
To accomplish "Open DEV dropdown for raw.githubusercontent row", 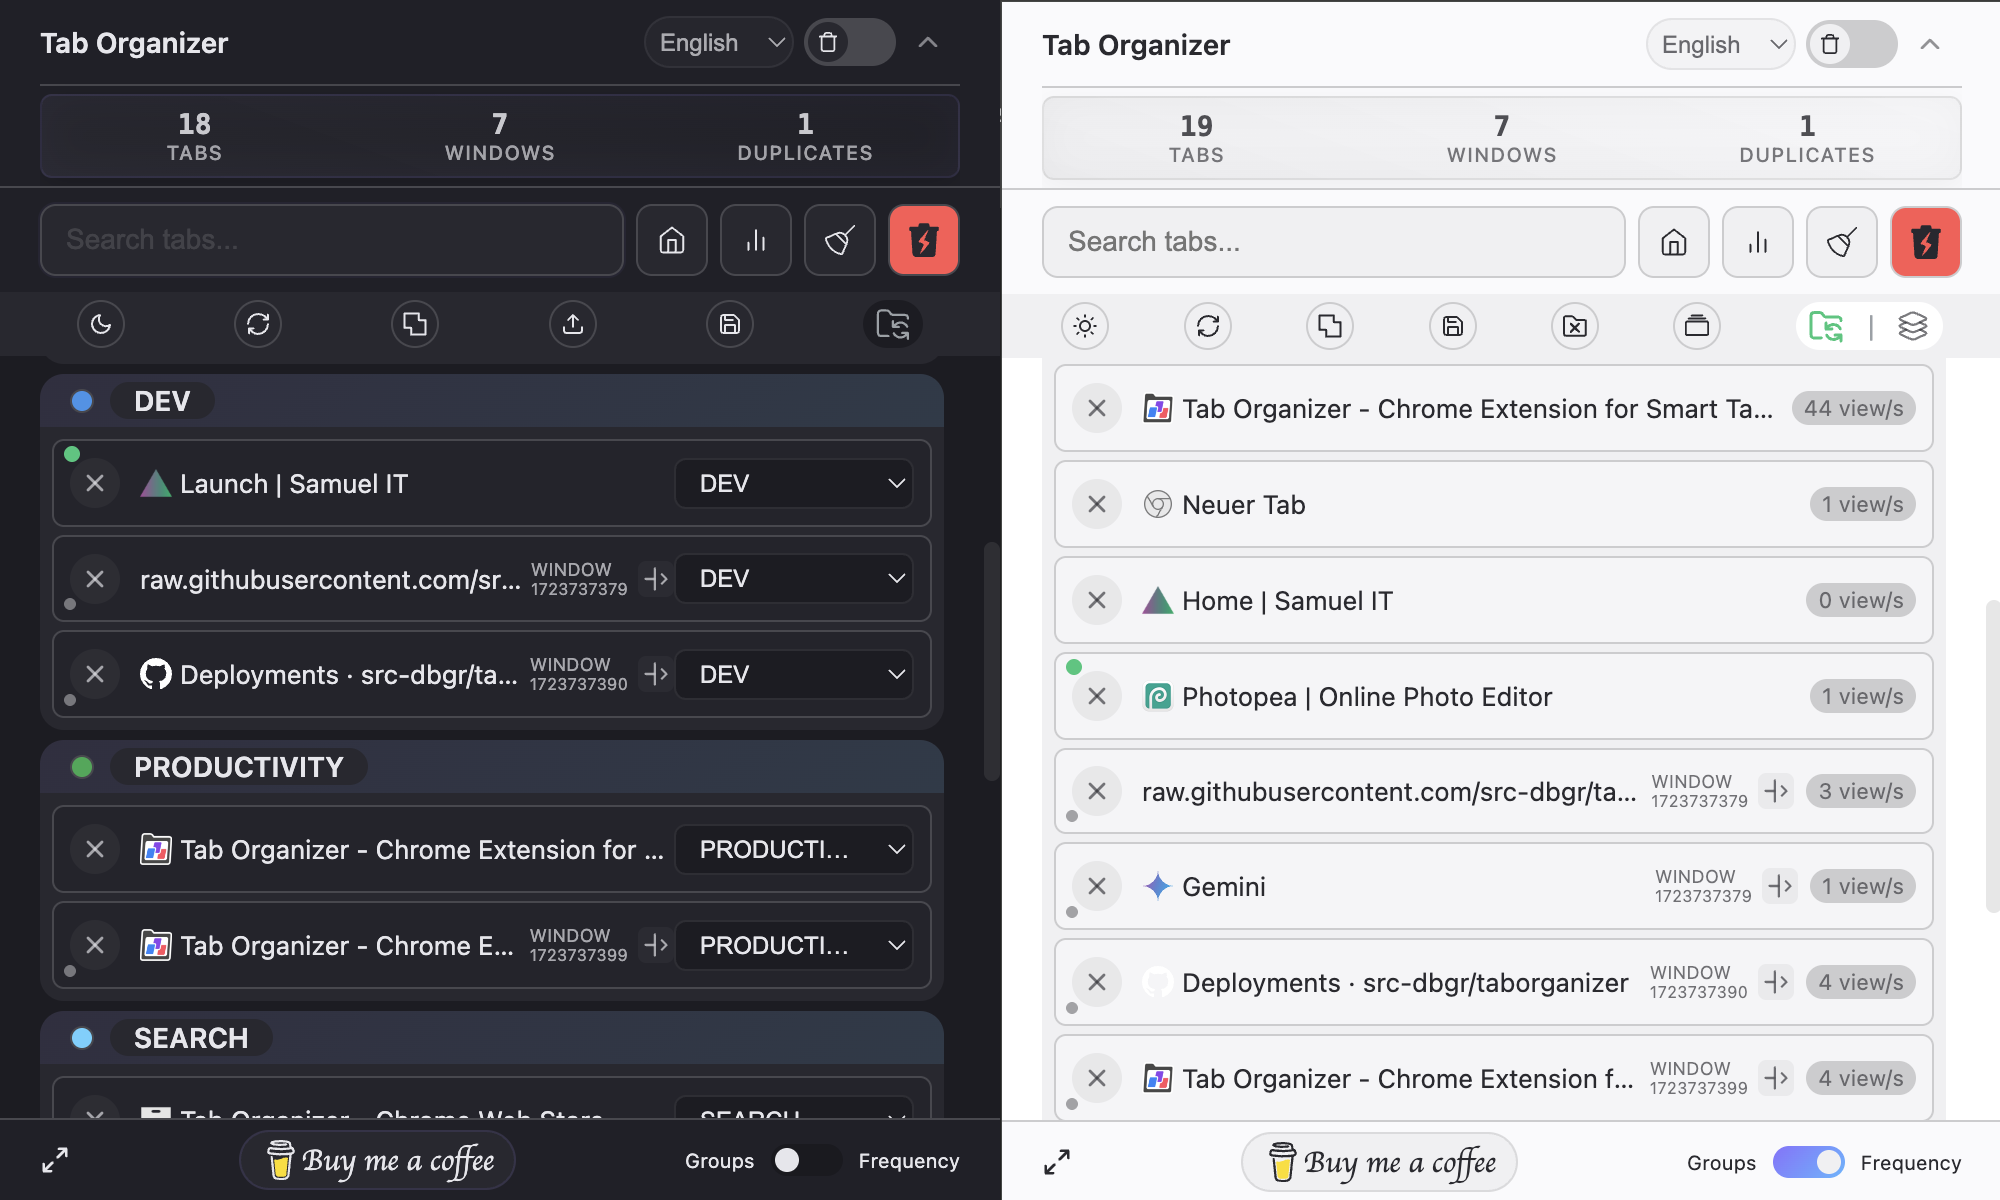I will (794, 579).
